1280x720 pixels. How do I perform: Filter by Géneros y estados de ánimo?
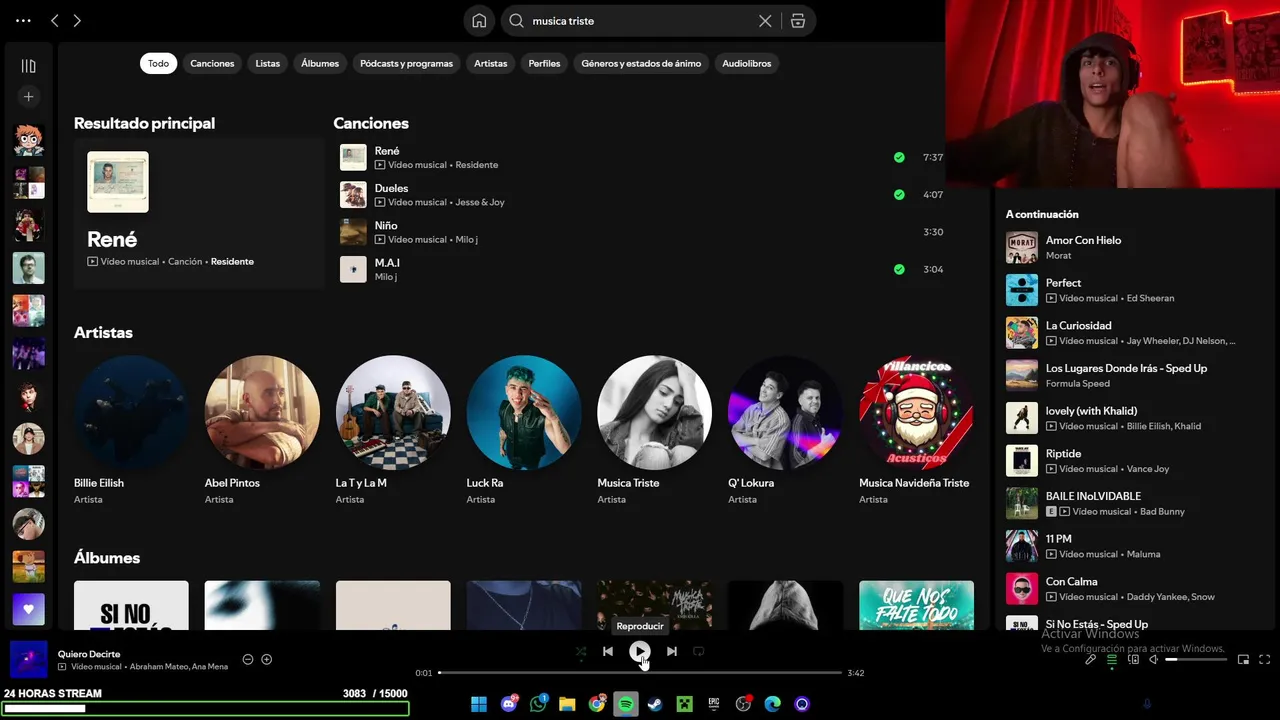pyautogui.click(x=641, y=63)
